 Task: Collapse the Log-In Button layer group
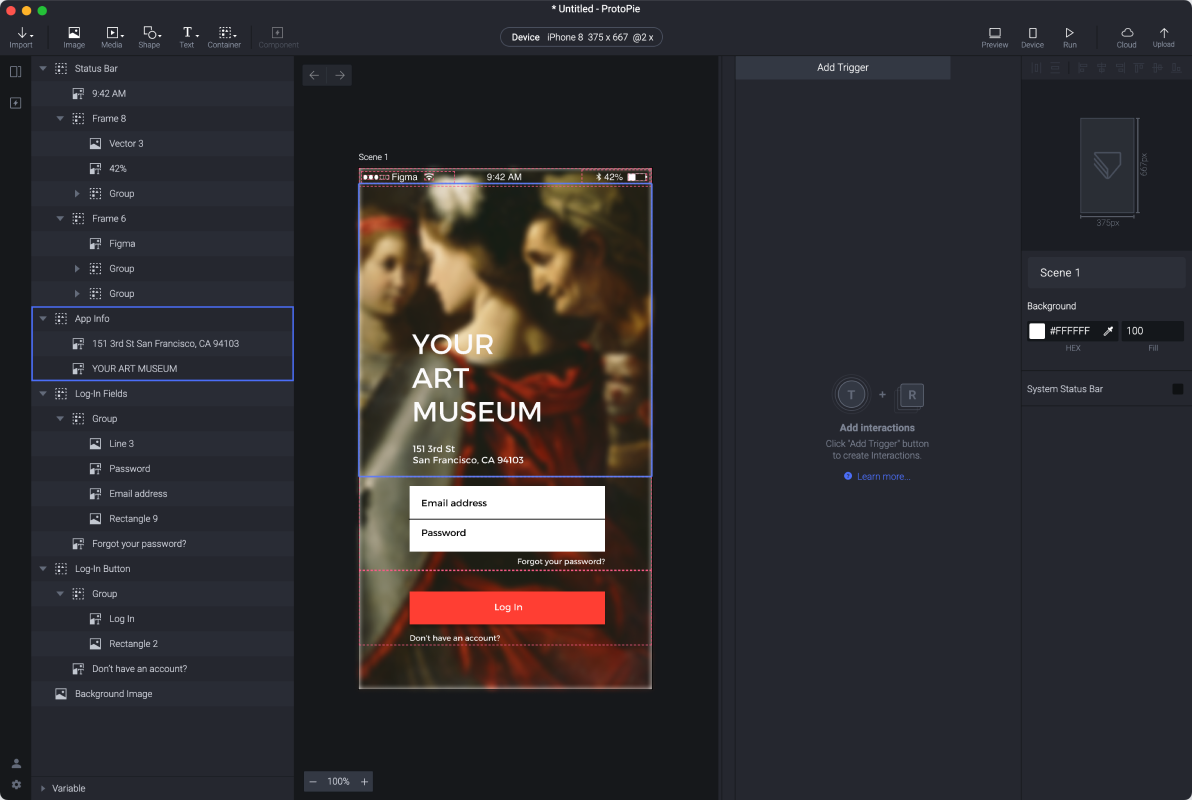click(x=43, y=569)
